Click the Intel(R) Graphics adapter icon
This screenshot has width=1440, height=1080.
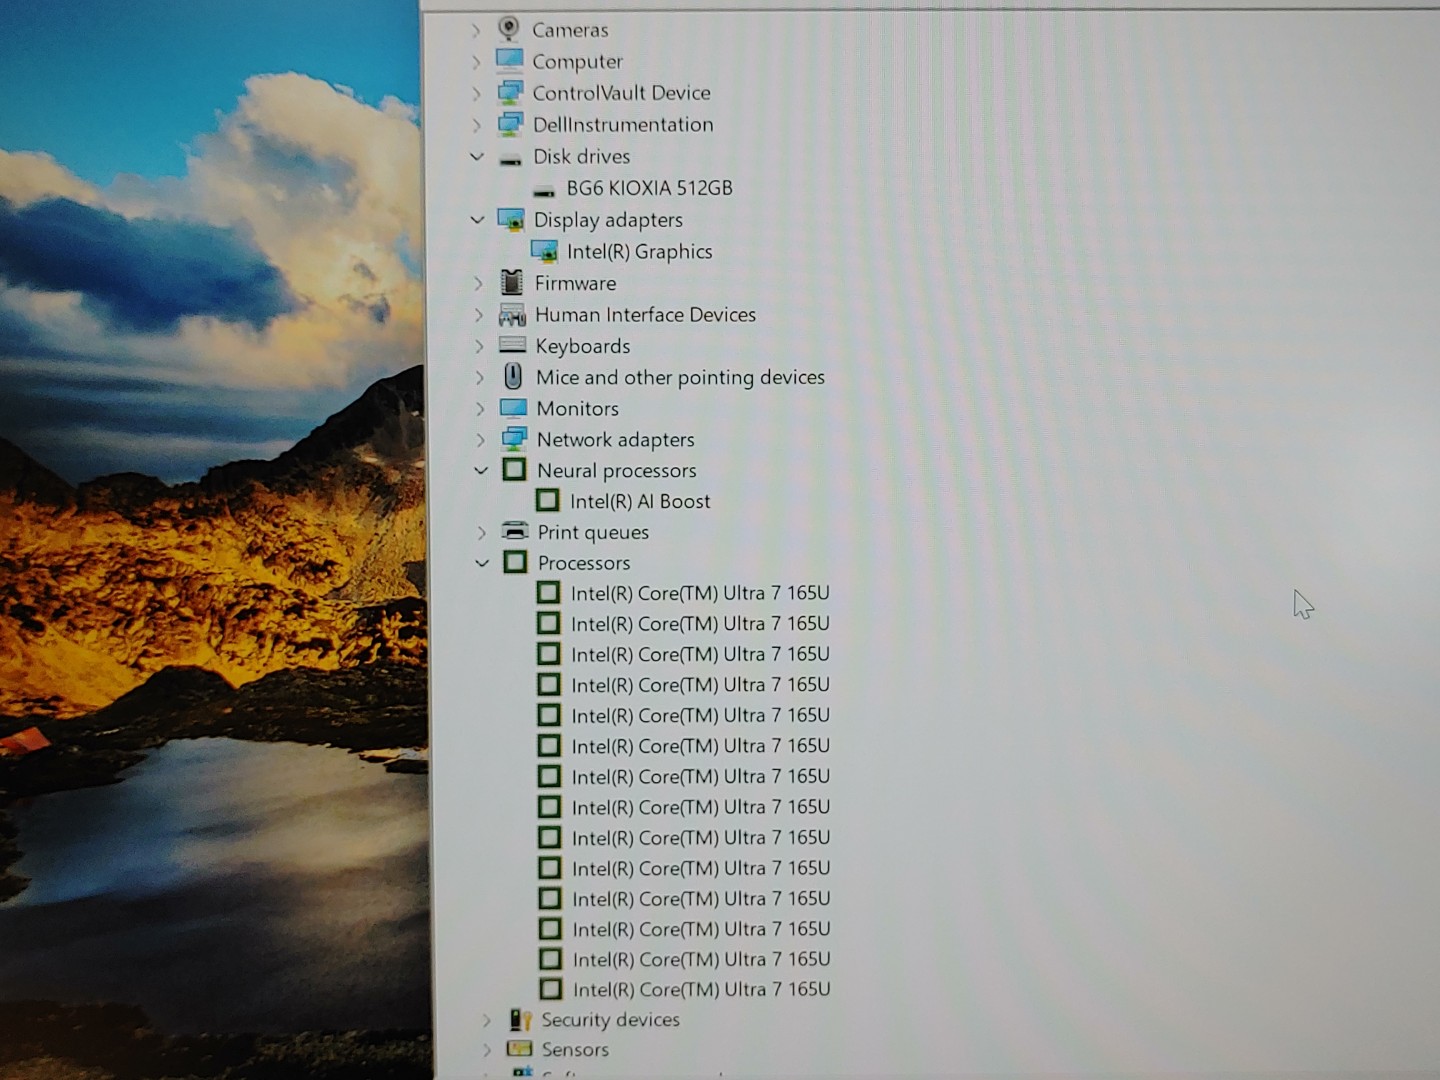[x=544, y=252]
